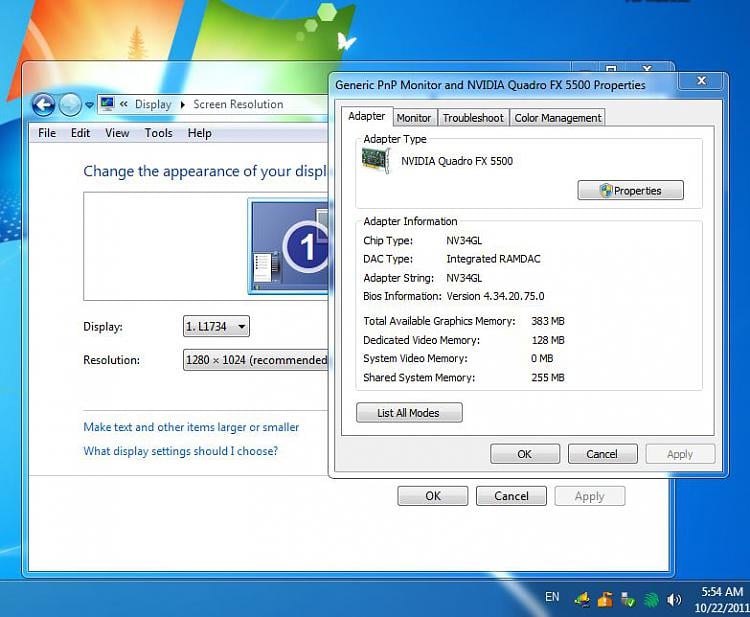Click the green swirl tray icon
Screen dimensions: 750x617
pos(651,599)
